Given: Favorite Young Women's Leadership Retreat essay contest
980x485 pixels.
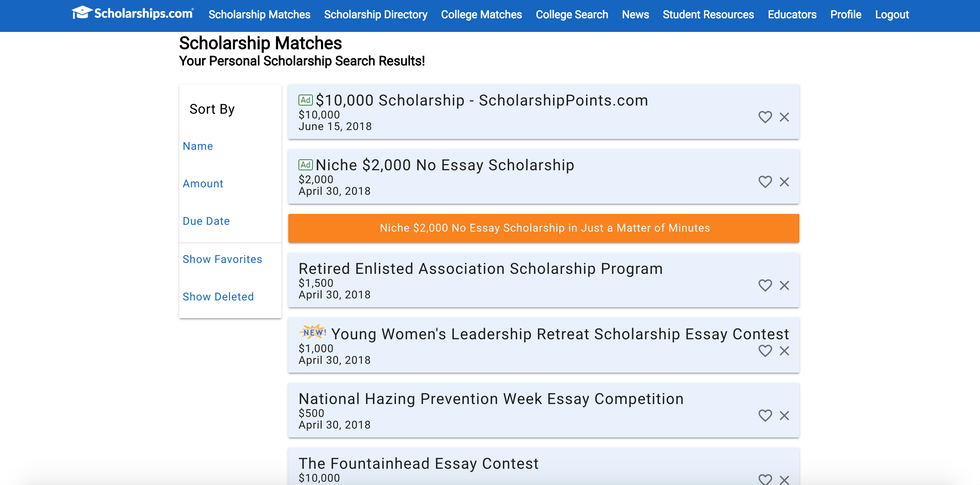Looking at the screenshot, I should pyautogui.click(x=765, y=351).
